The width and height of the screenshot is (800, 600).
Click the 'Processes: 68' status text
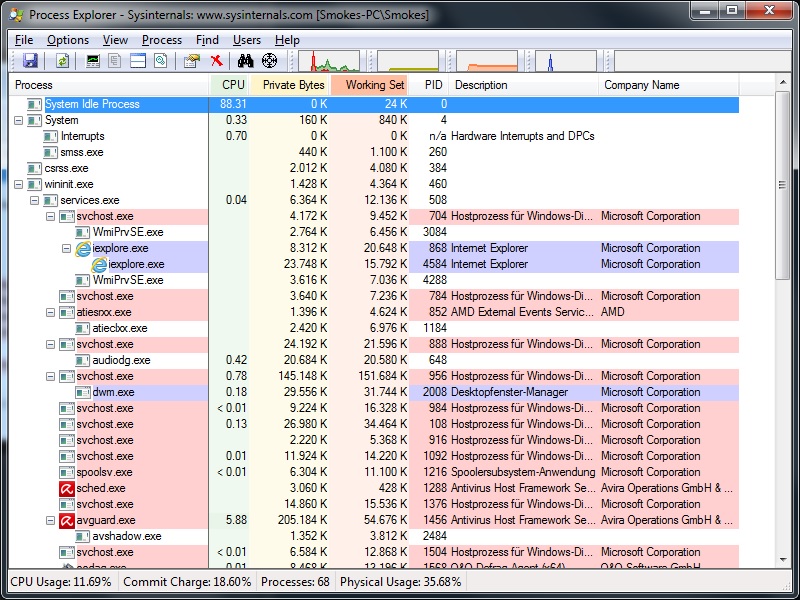click(295, 582)
